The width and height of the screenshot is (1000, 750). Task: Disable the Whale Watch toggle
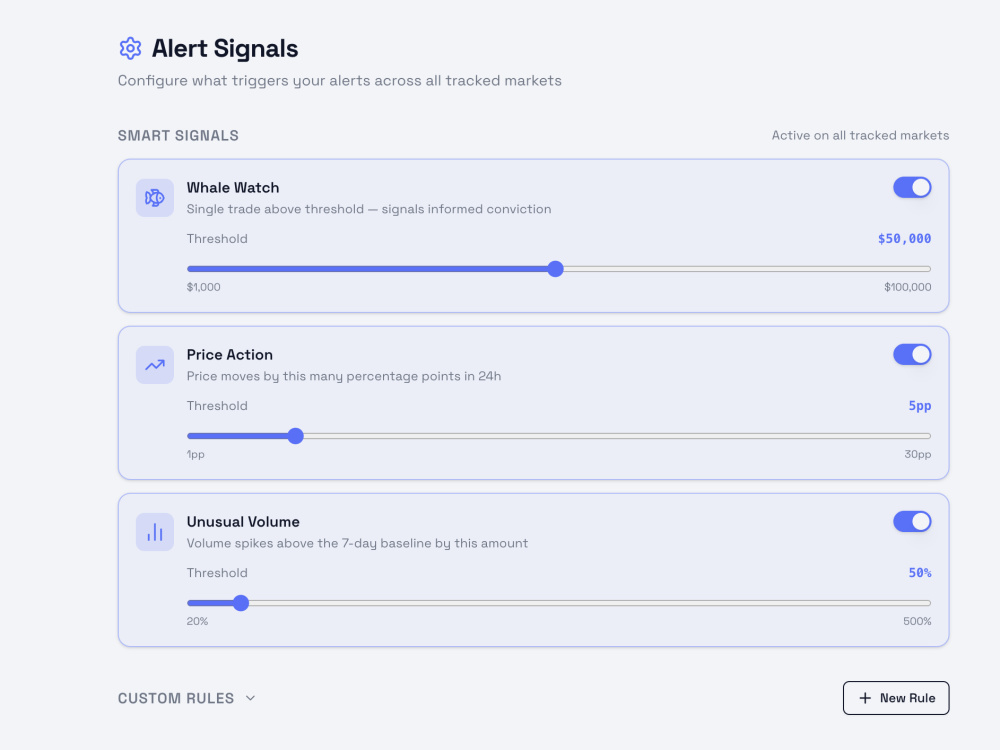(912, 188)
